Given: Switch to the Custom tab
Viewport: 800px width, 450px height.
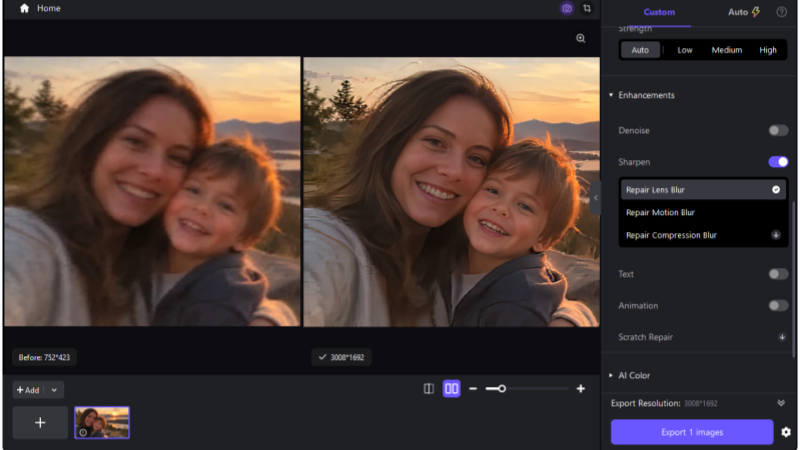Looking at the screenshot, I should pyautogui.click(x=659, y=12).
